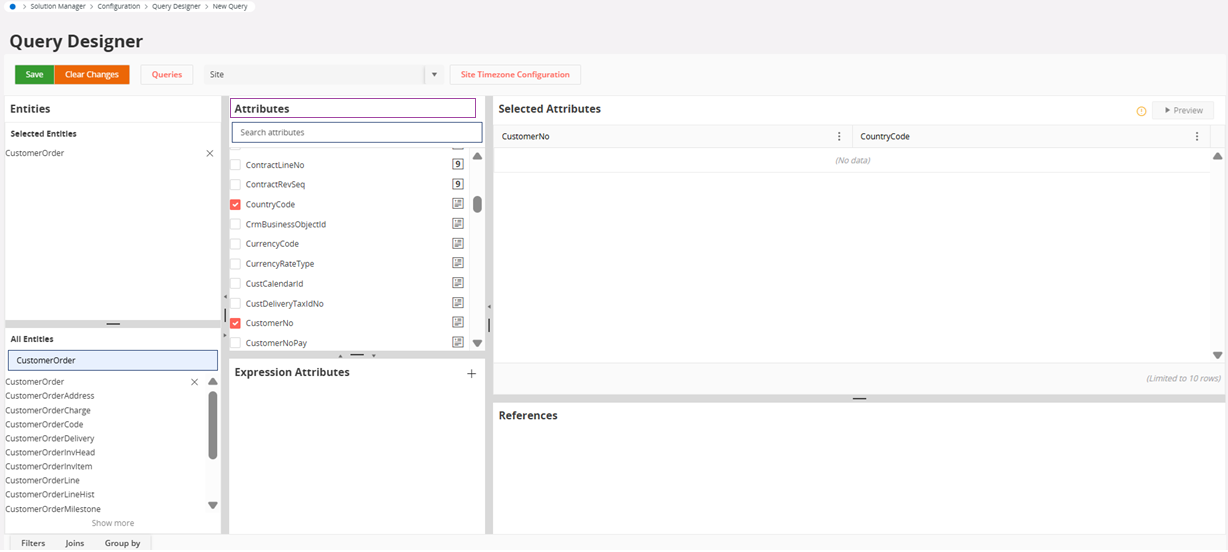
Task: Click the home icon in breadcrumb
Action: (13, 6)
